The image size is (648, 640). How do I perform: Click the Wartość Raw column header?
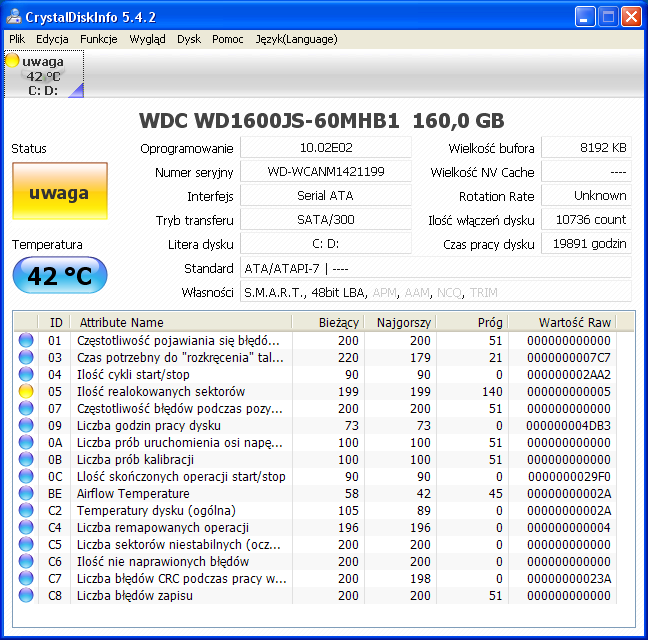point(562,322)
